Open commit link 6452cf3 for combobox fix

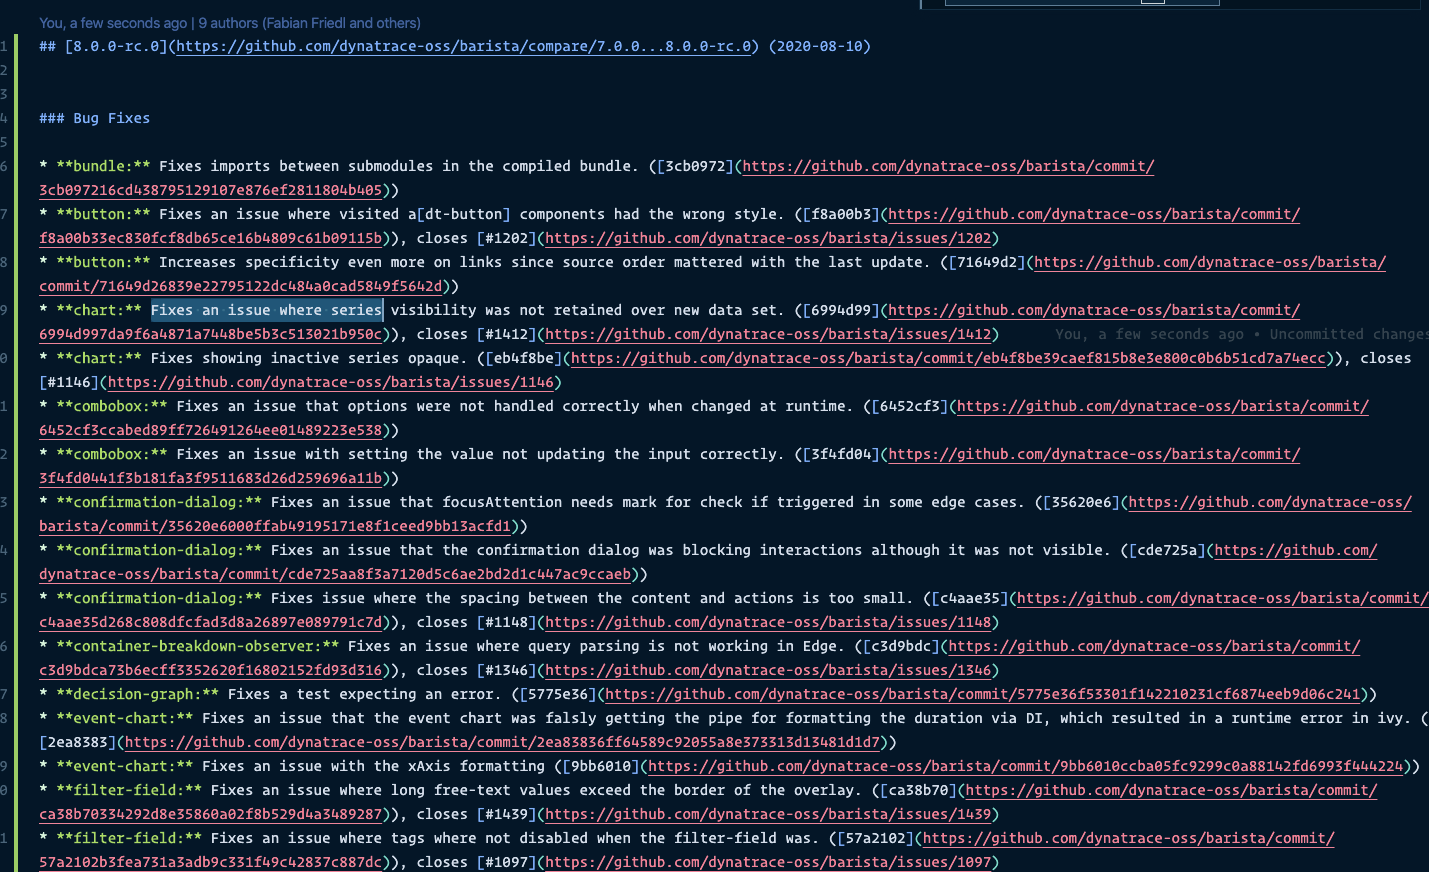[x=1162, y=406]
